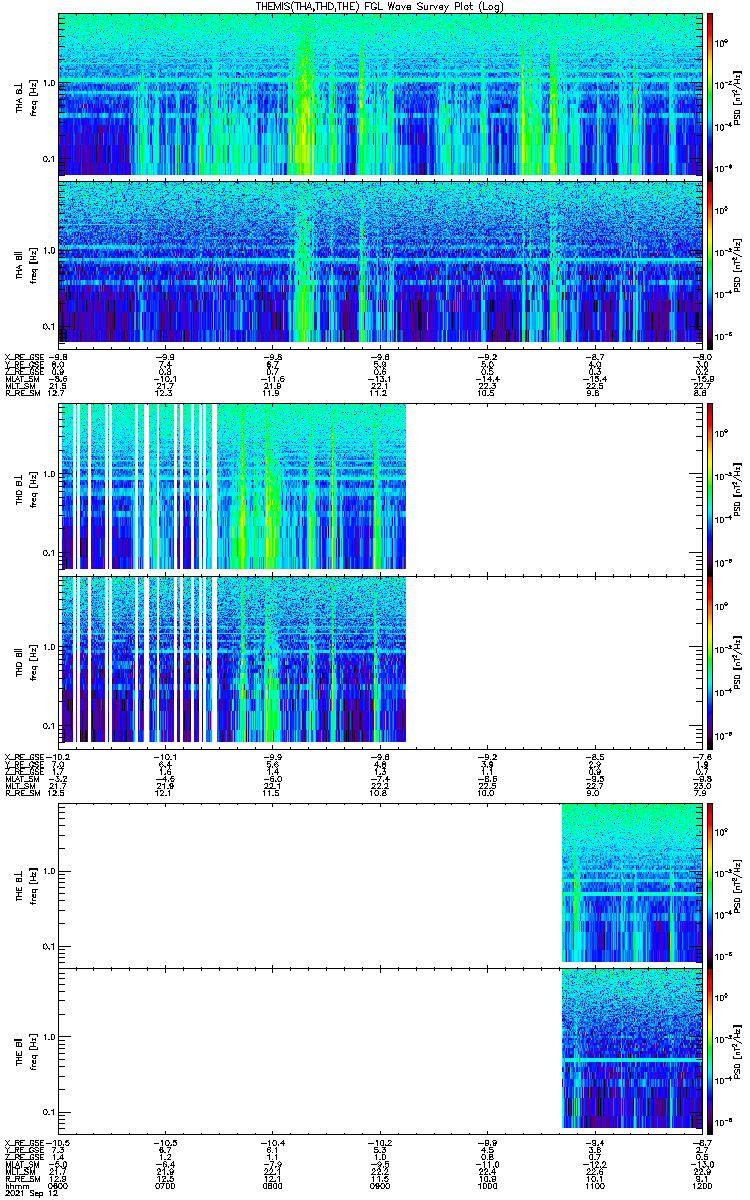750x1200 pixels.
Task: Click the 0.1 frequency tick on THA BII axis
Action: click(49, 326)
